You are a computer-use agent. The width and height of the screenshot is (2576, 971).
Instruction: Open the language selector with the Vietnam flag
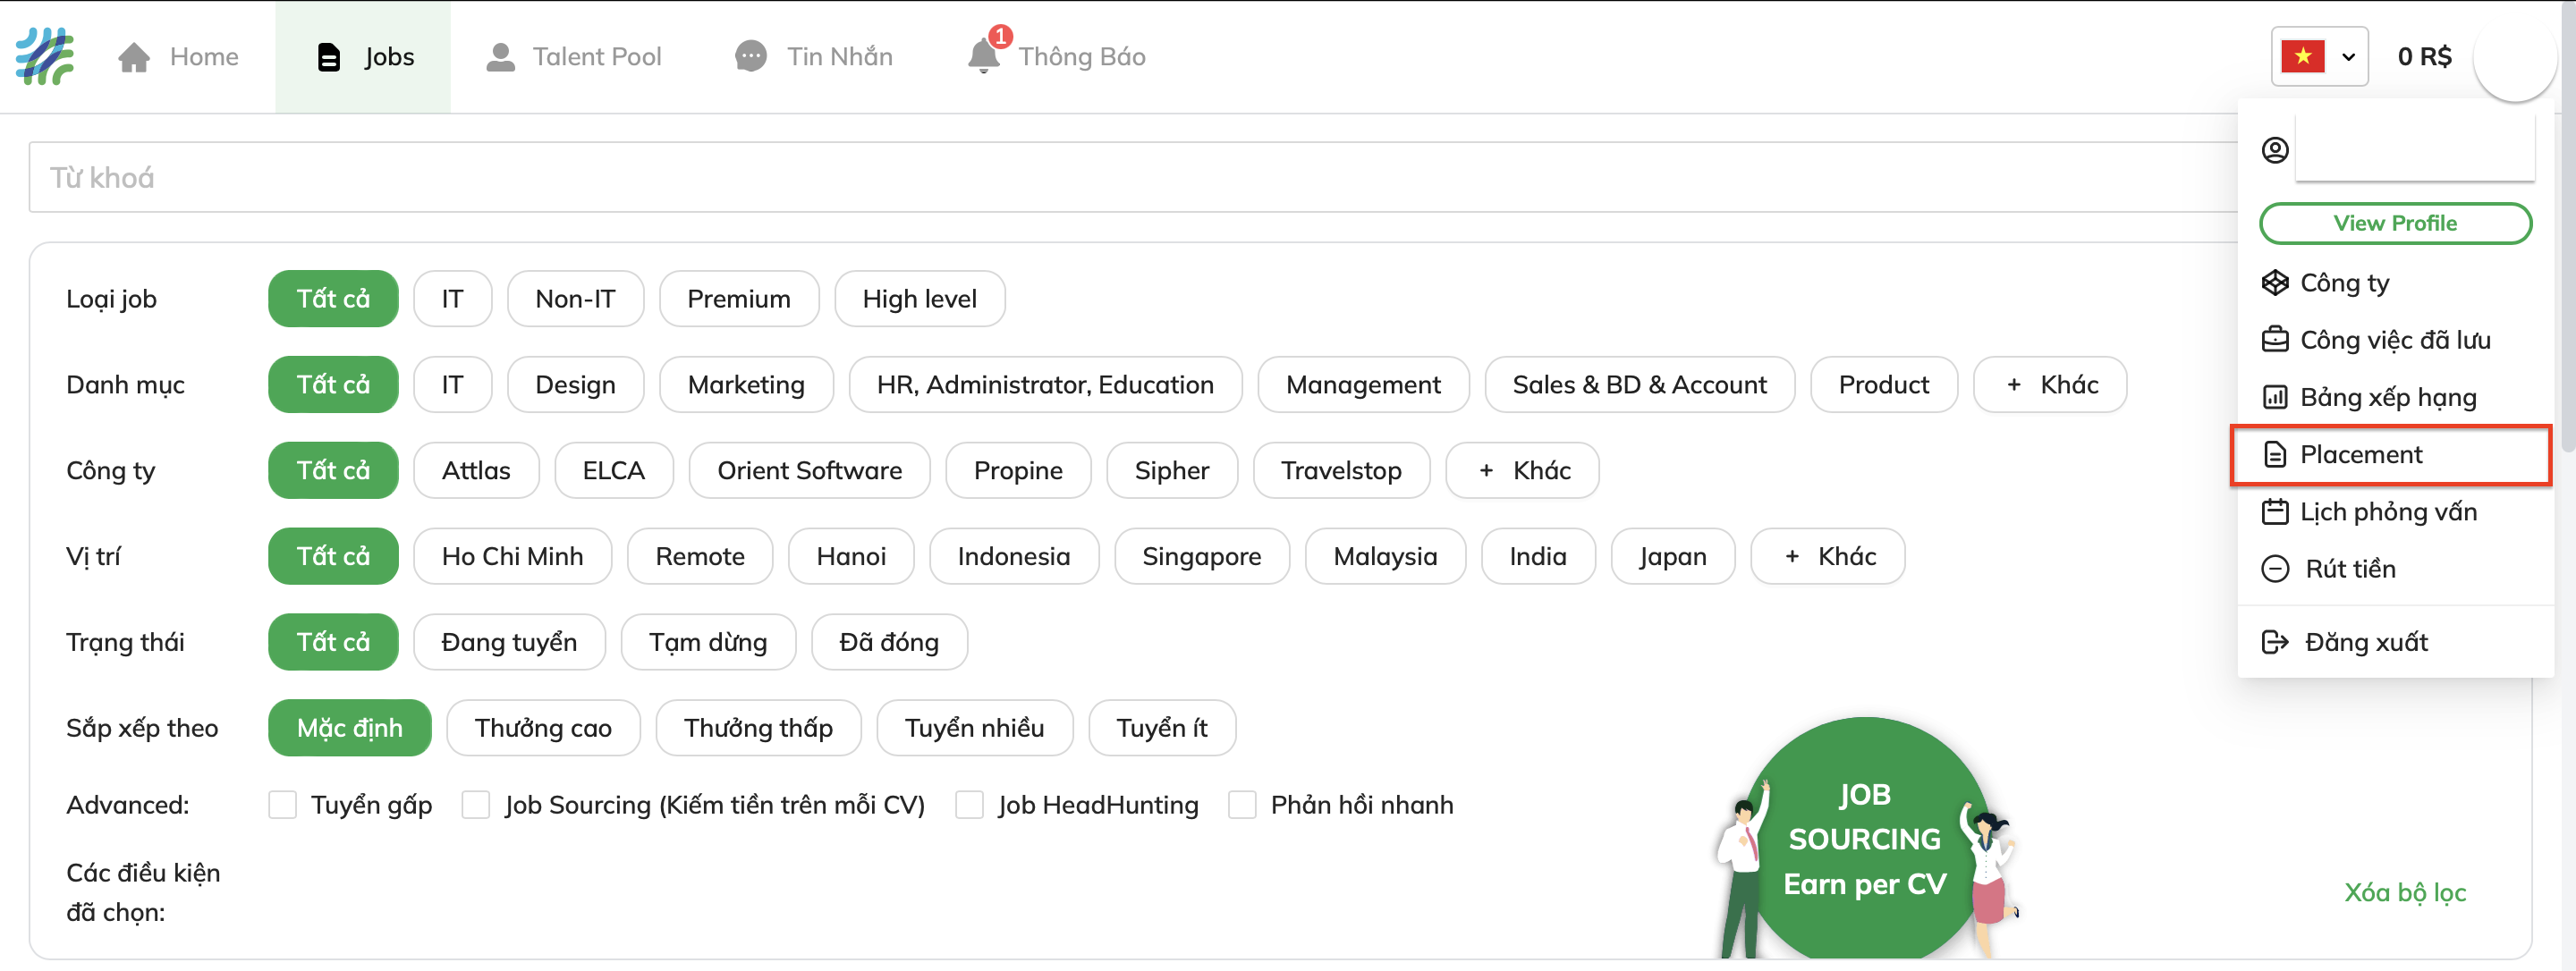(2320, 56)
